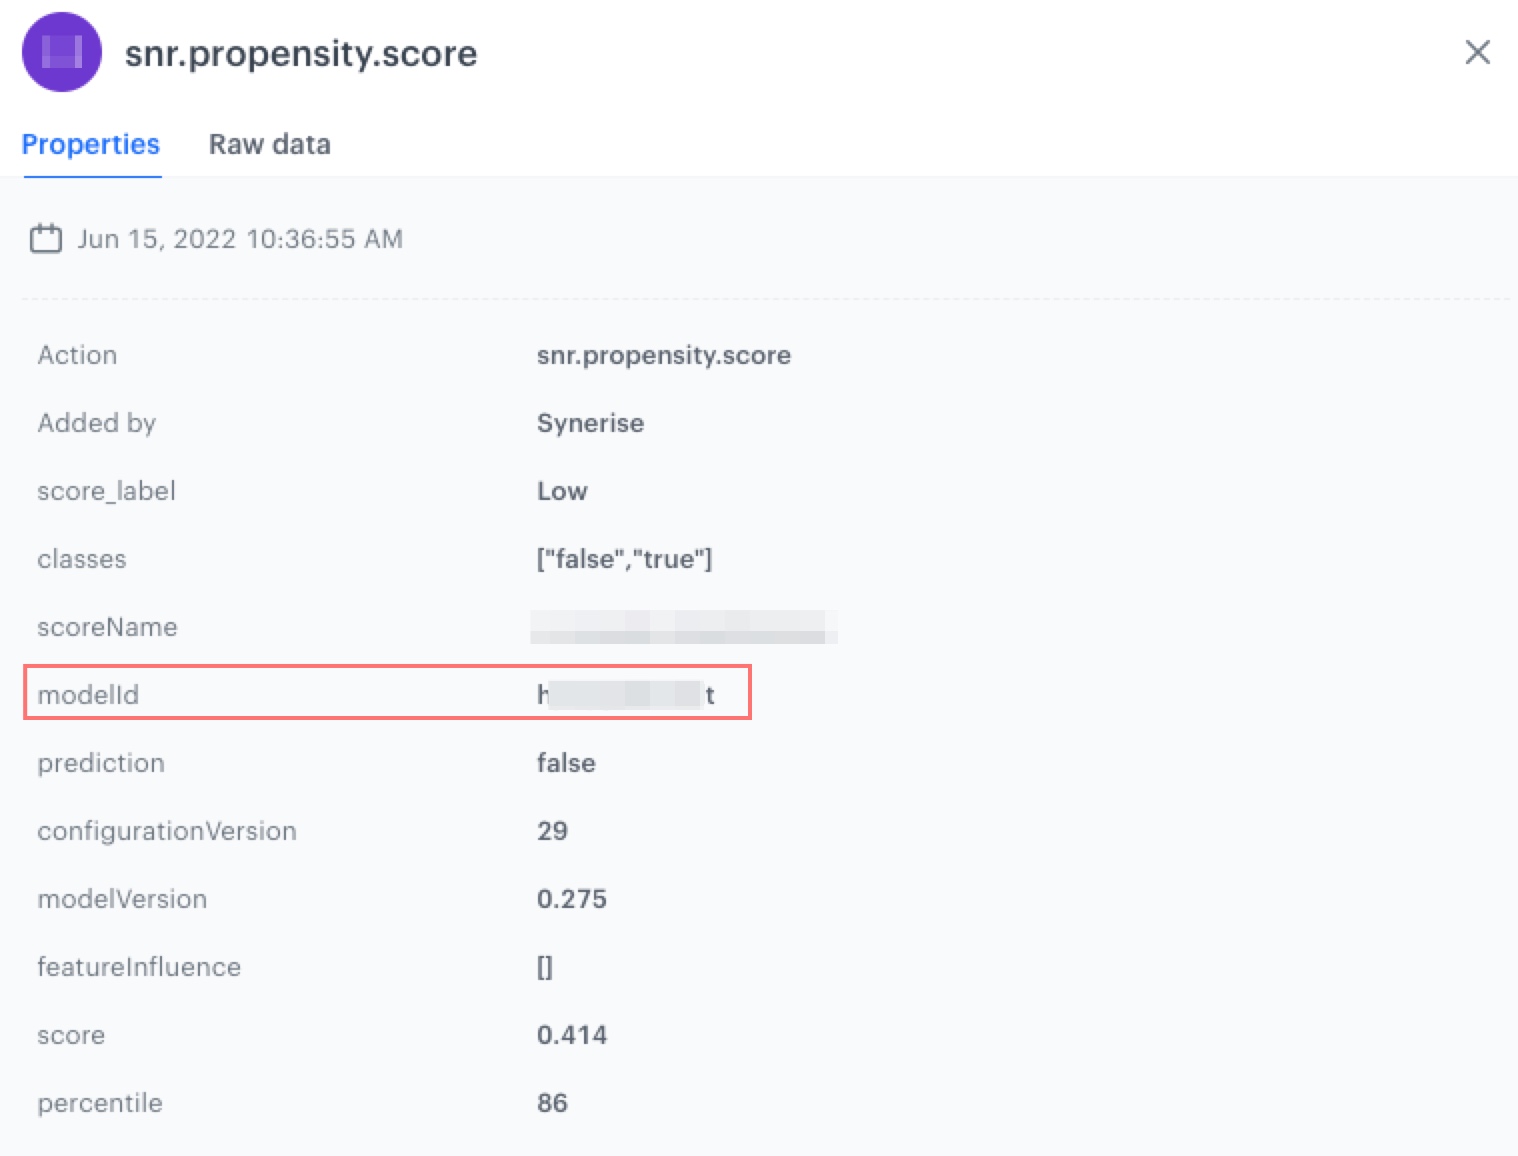
Task: Select the snr.propensity.score action value
Action: coord(664,355)
